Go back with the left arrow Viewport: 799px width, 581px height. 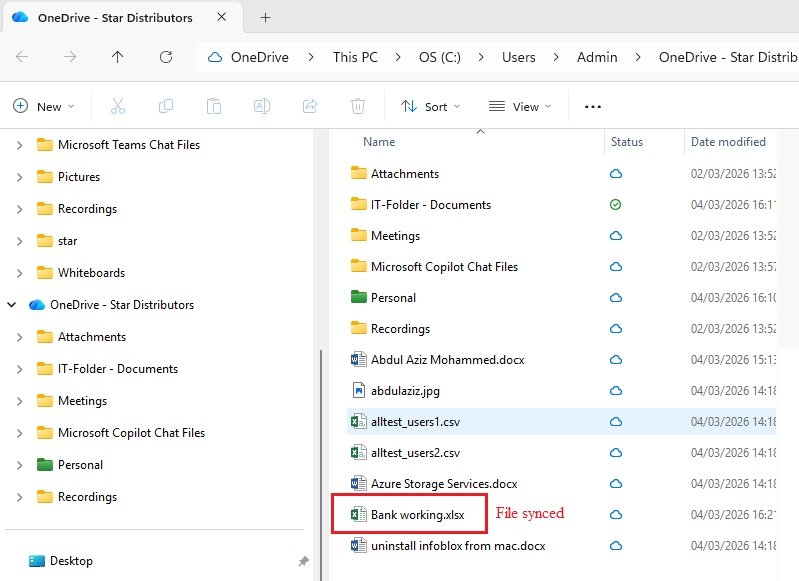pyautogui.click(x=22, y=57)
